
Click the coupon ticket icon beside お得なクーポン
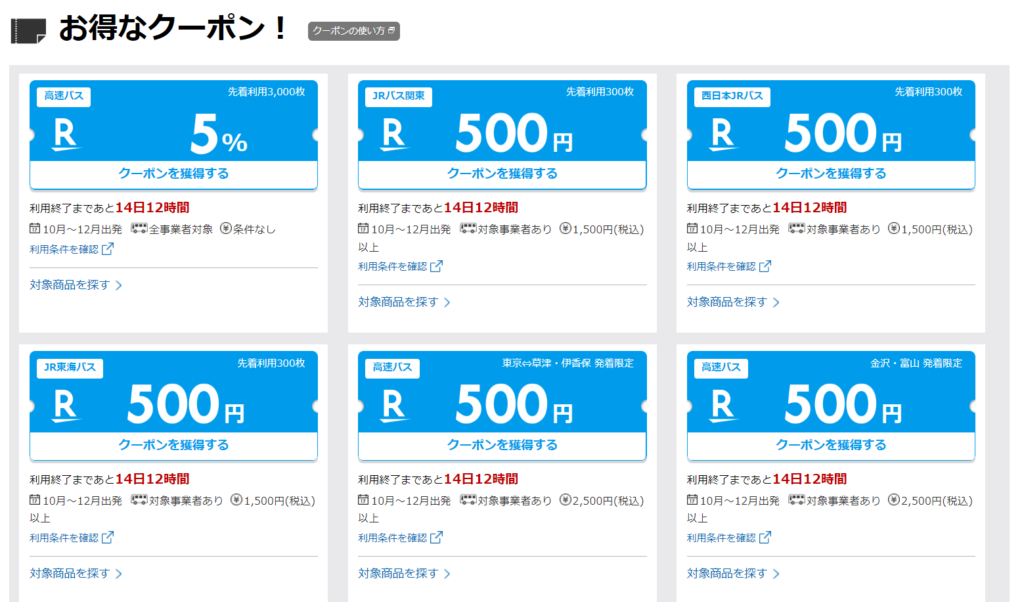(x=28, y=31)
